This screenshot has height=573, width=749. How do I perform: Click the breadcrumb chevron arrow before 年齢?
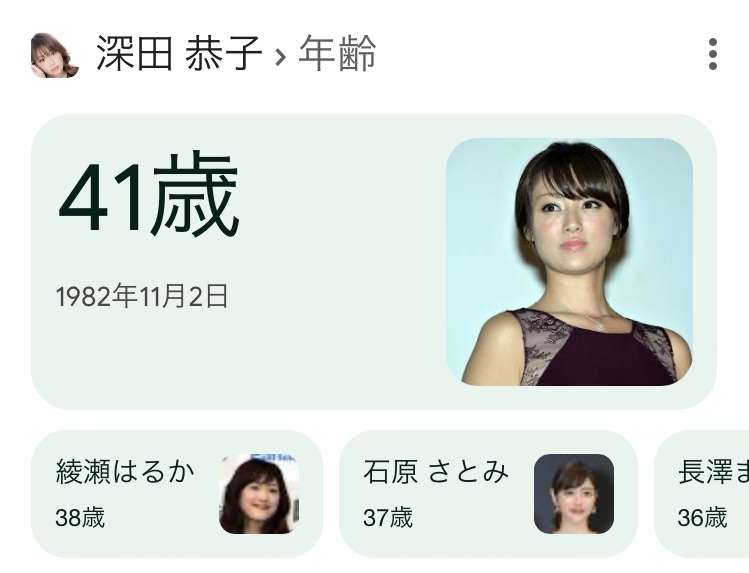click(x=280, y=56)
